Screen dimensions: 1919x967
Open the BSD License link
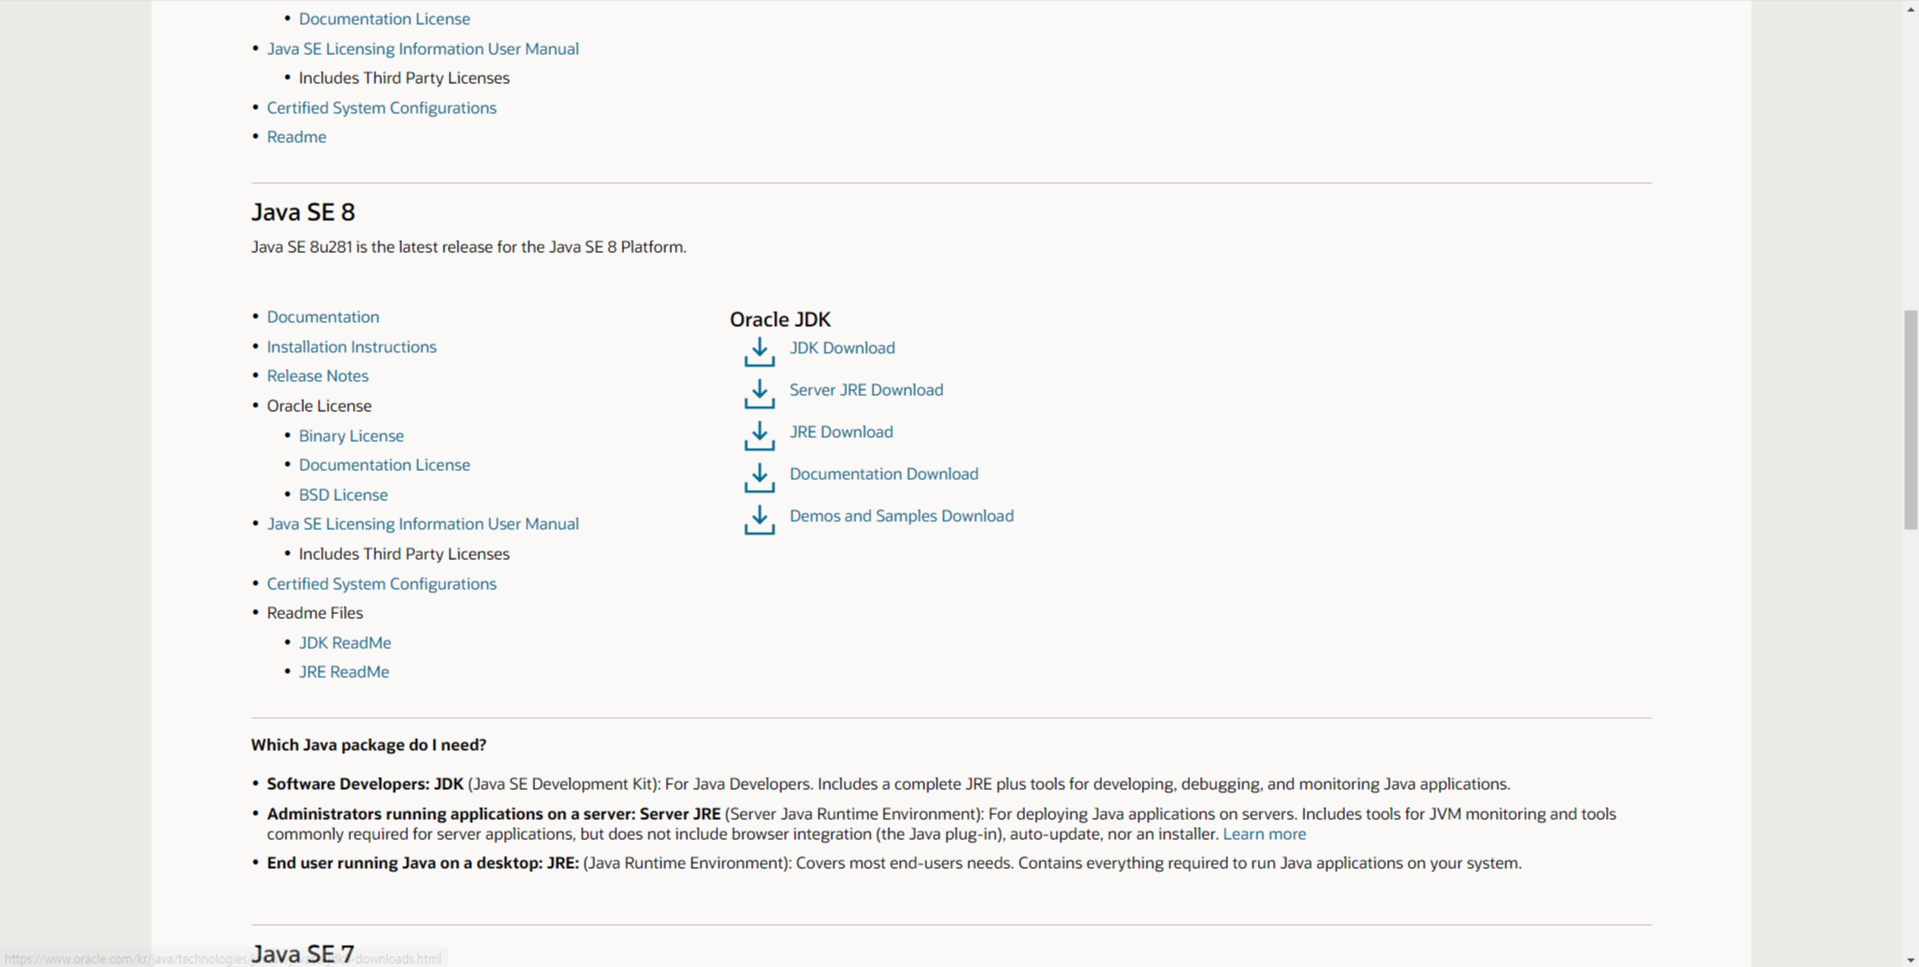coord(343,495)
